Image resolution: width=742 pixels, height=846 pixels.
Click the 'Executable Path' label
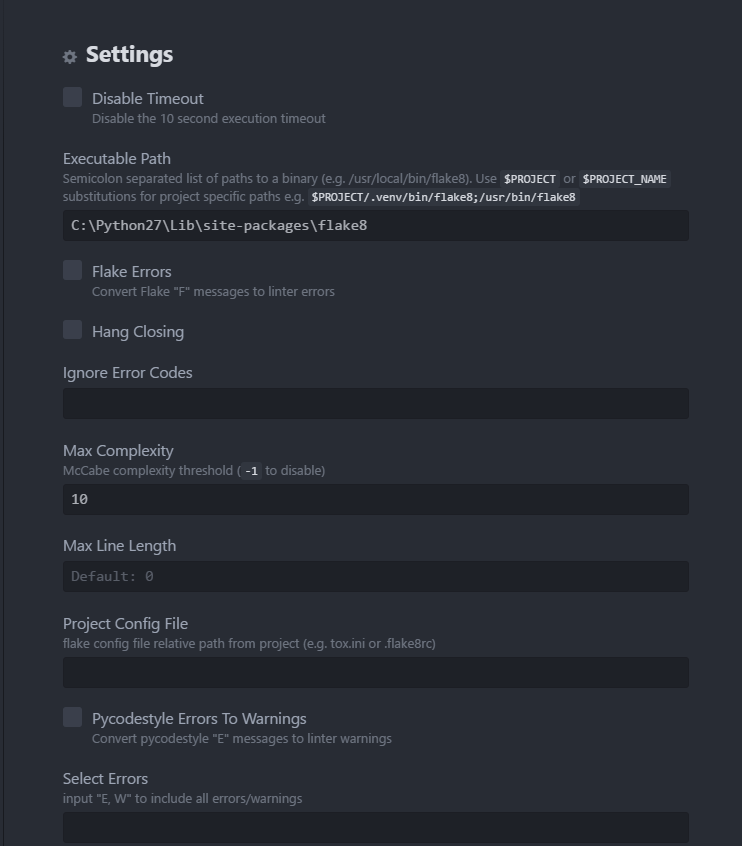pos(117,158)
